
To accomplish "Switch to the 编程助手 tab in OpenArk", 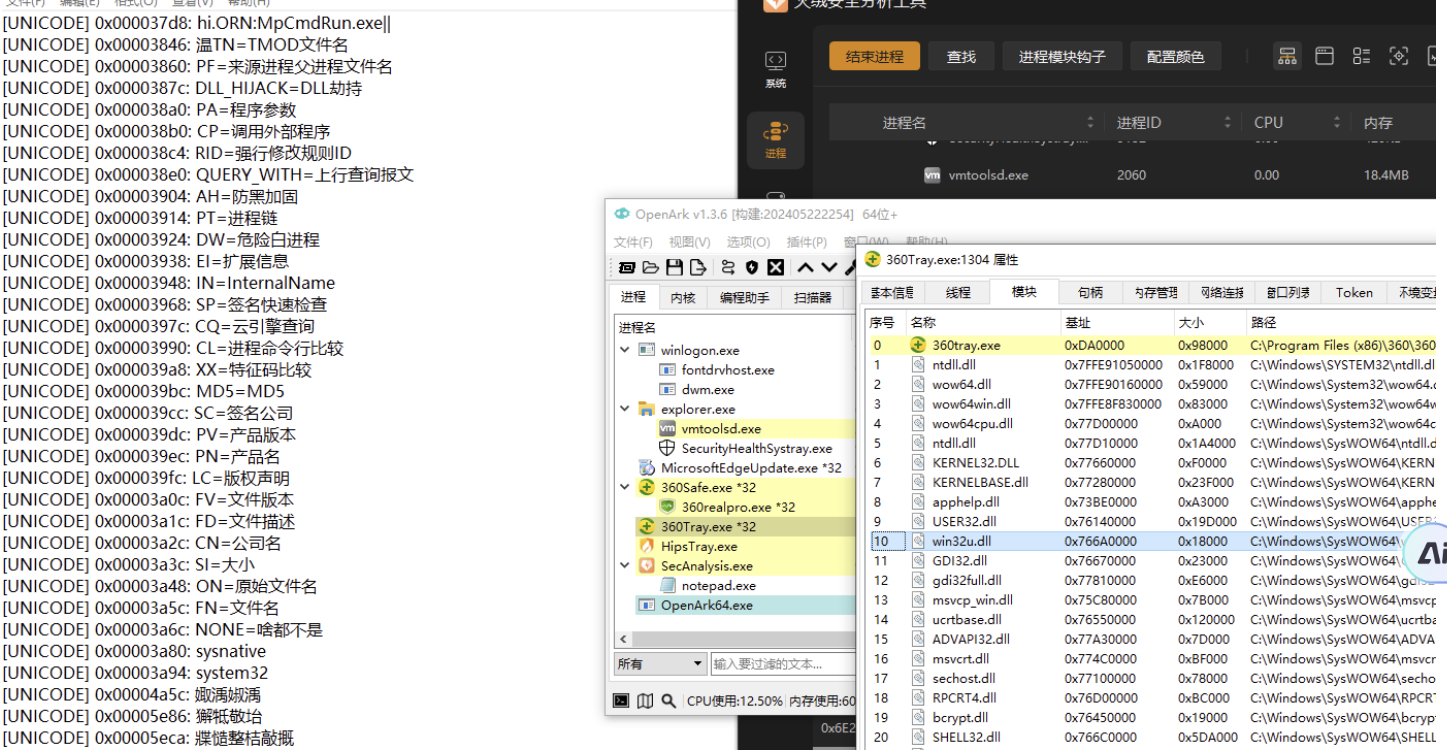I will click(745, 297).
